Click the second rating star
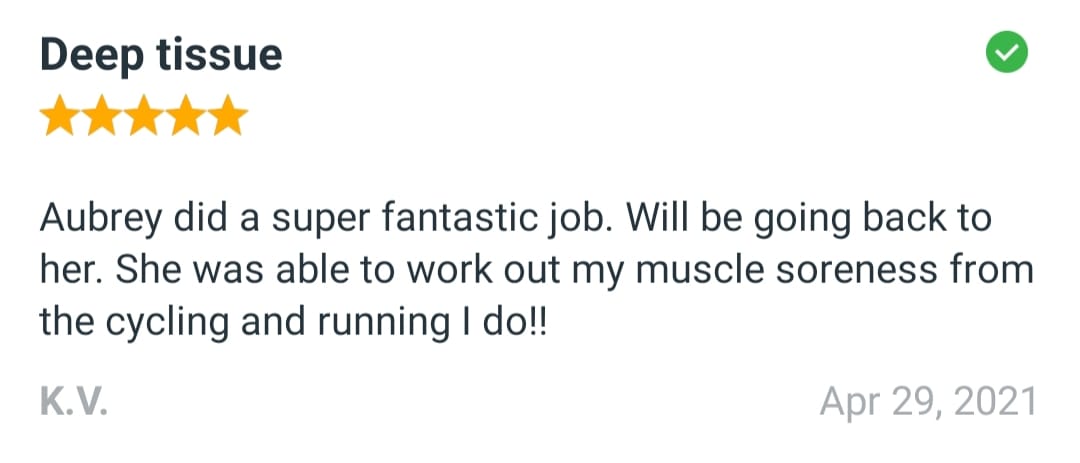 tap(102, 116)
